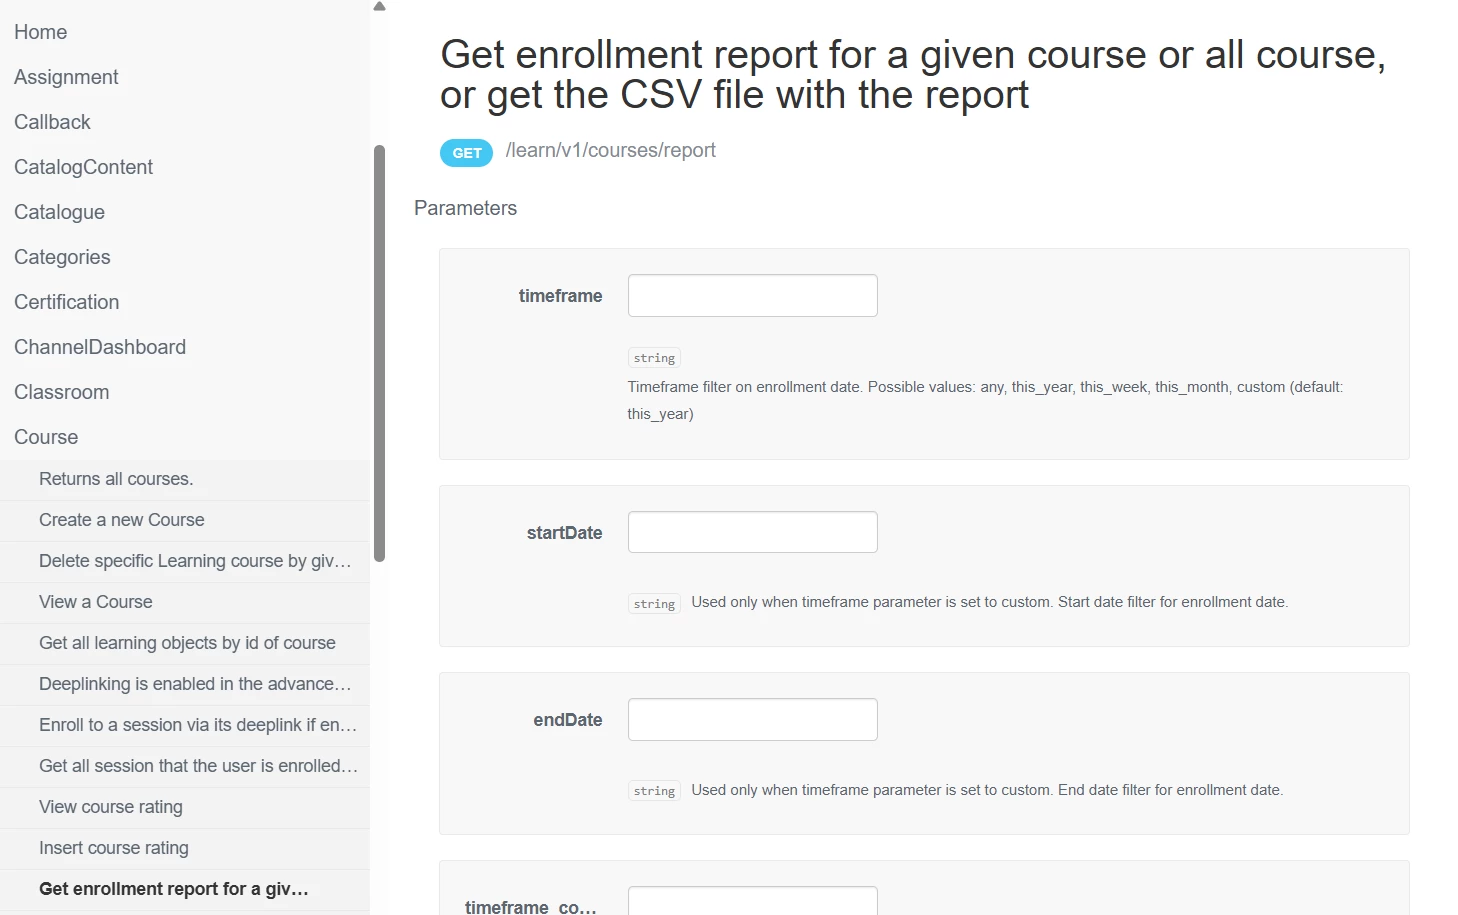This screenshot has height=915, width=1458.
Task: Go to "View a Course" endpoint
Action: click(x=96, y=602)
